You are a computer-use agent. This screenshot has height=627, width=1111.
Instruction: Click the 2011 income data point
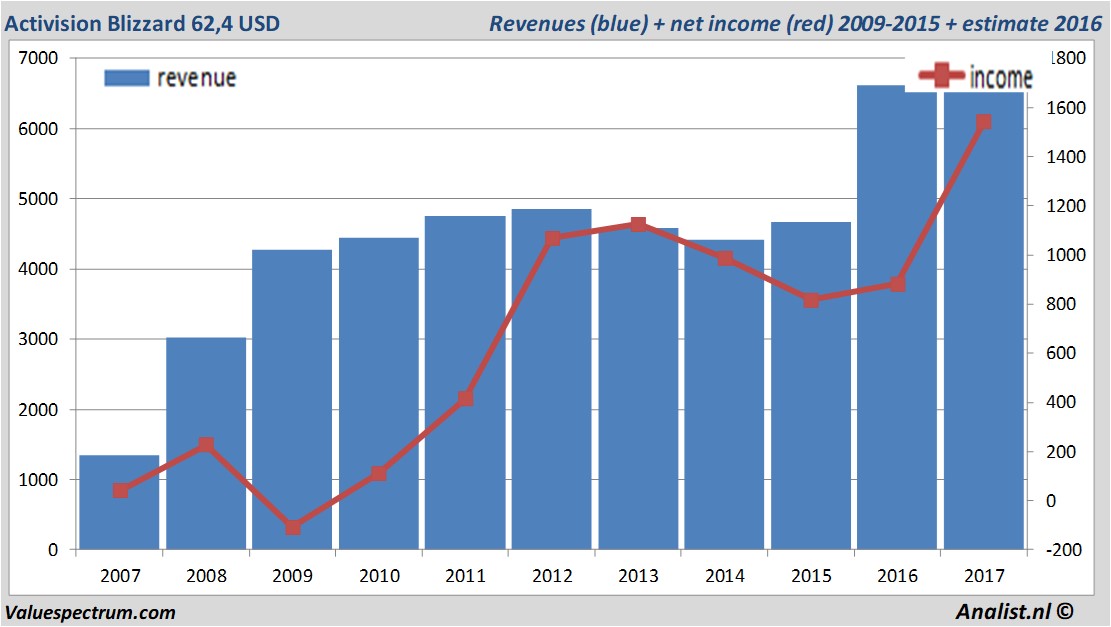click(466, 399)
